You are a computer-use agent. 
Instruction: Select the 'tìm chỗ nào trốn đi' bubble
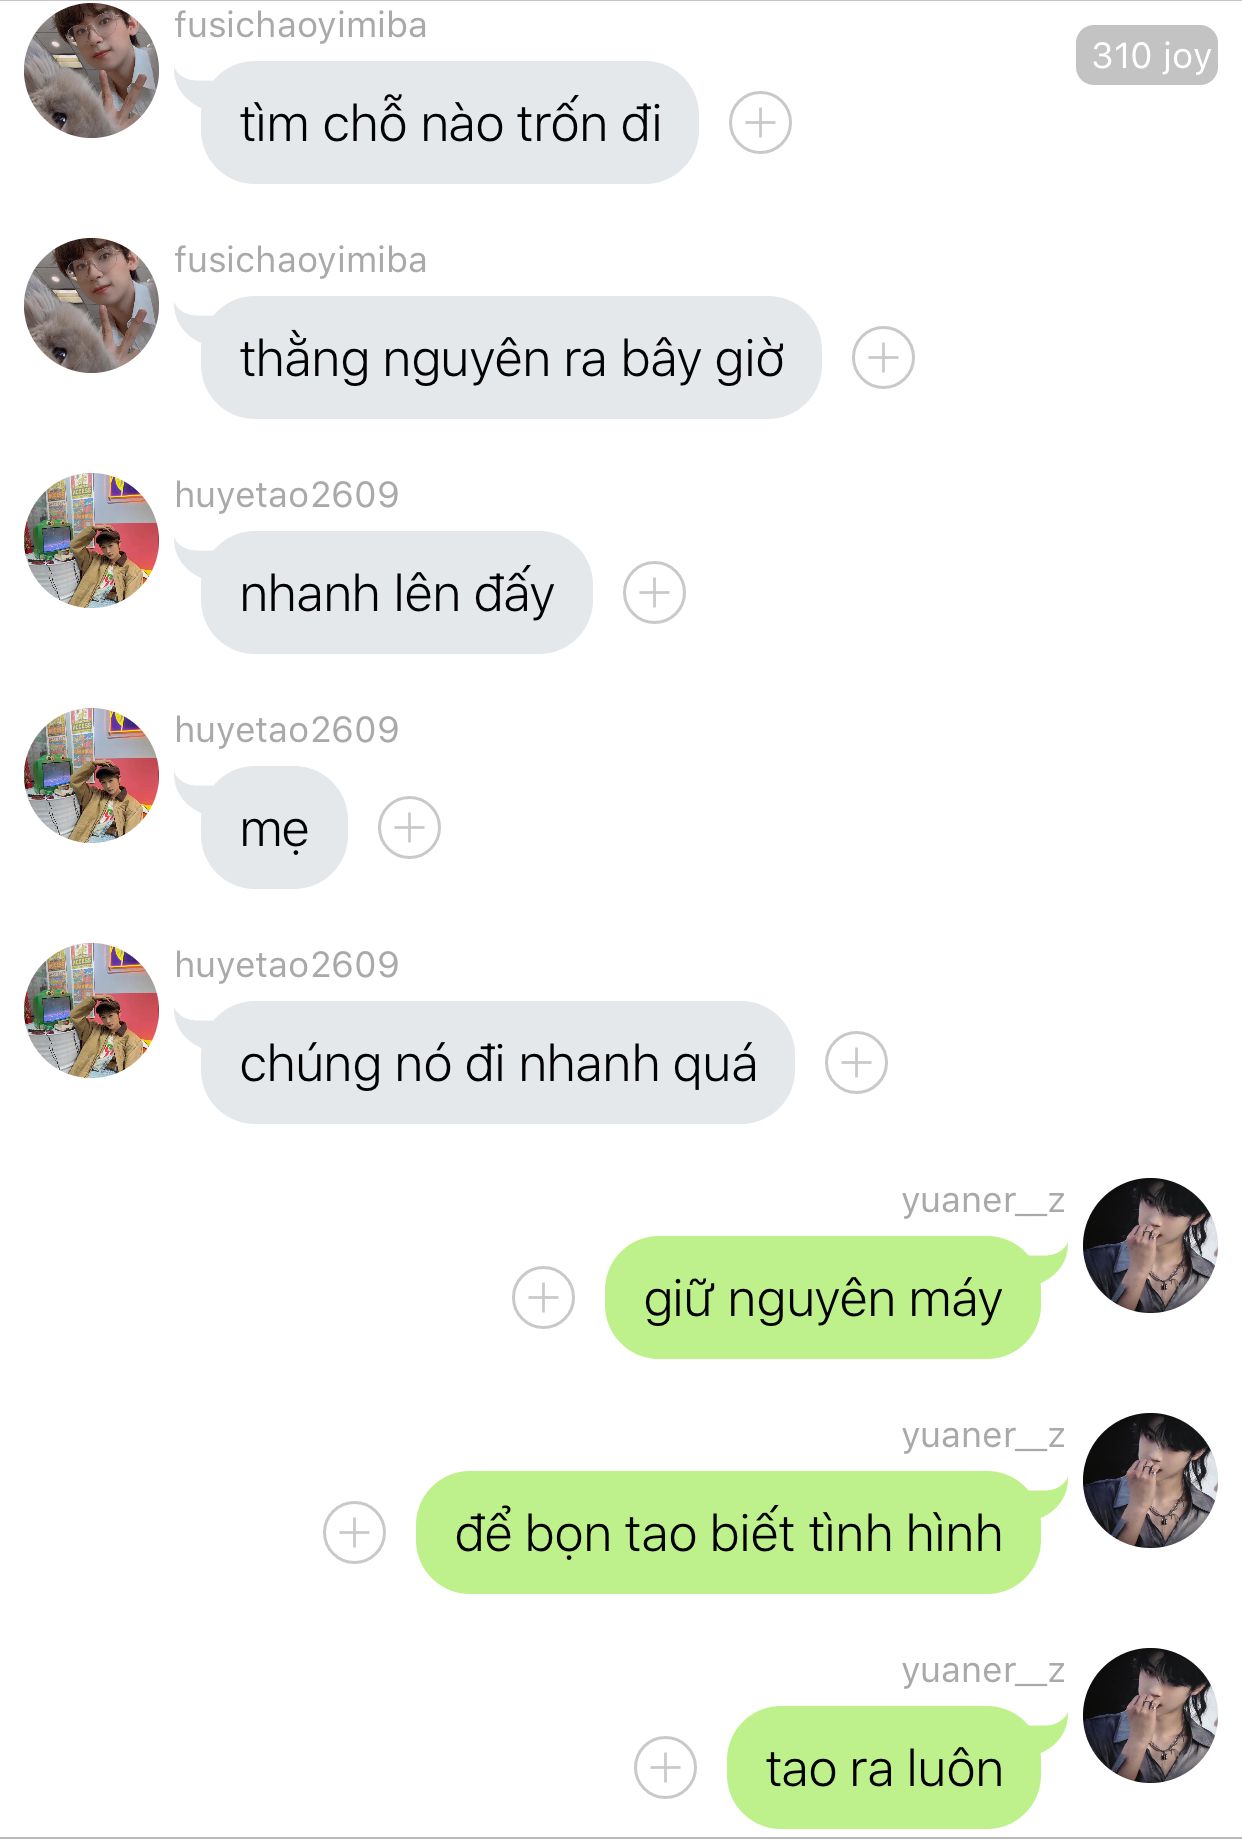pos(449,123)
